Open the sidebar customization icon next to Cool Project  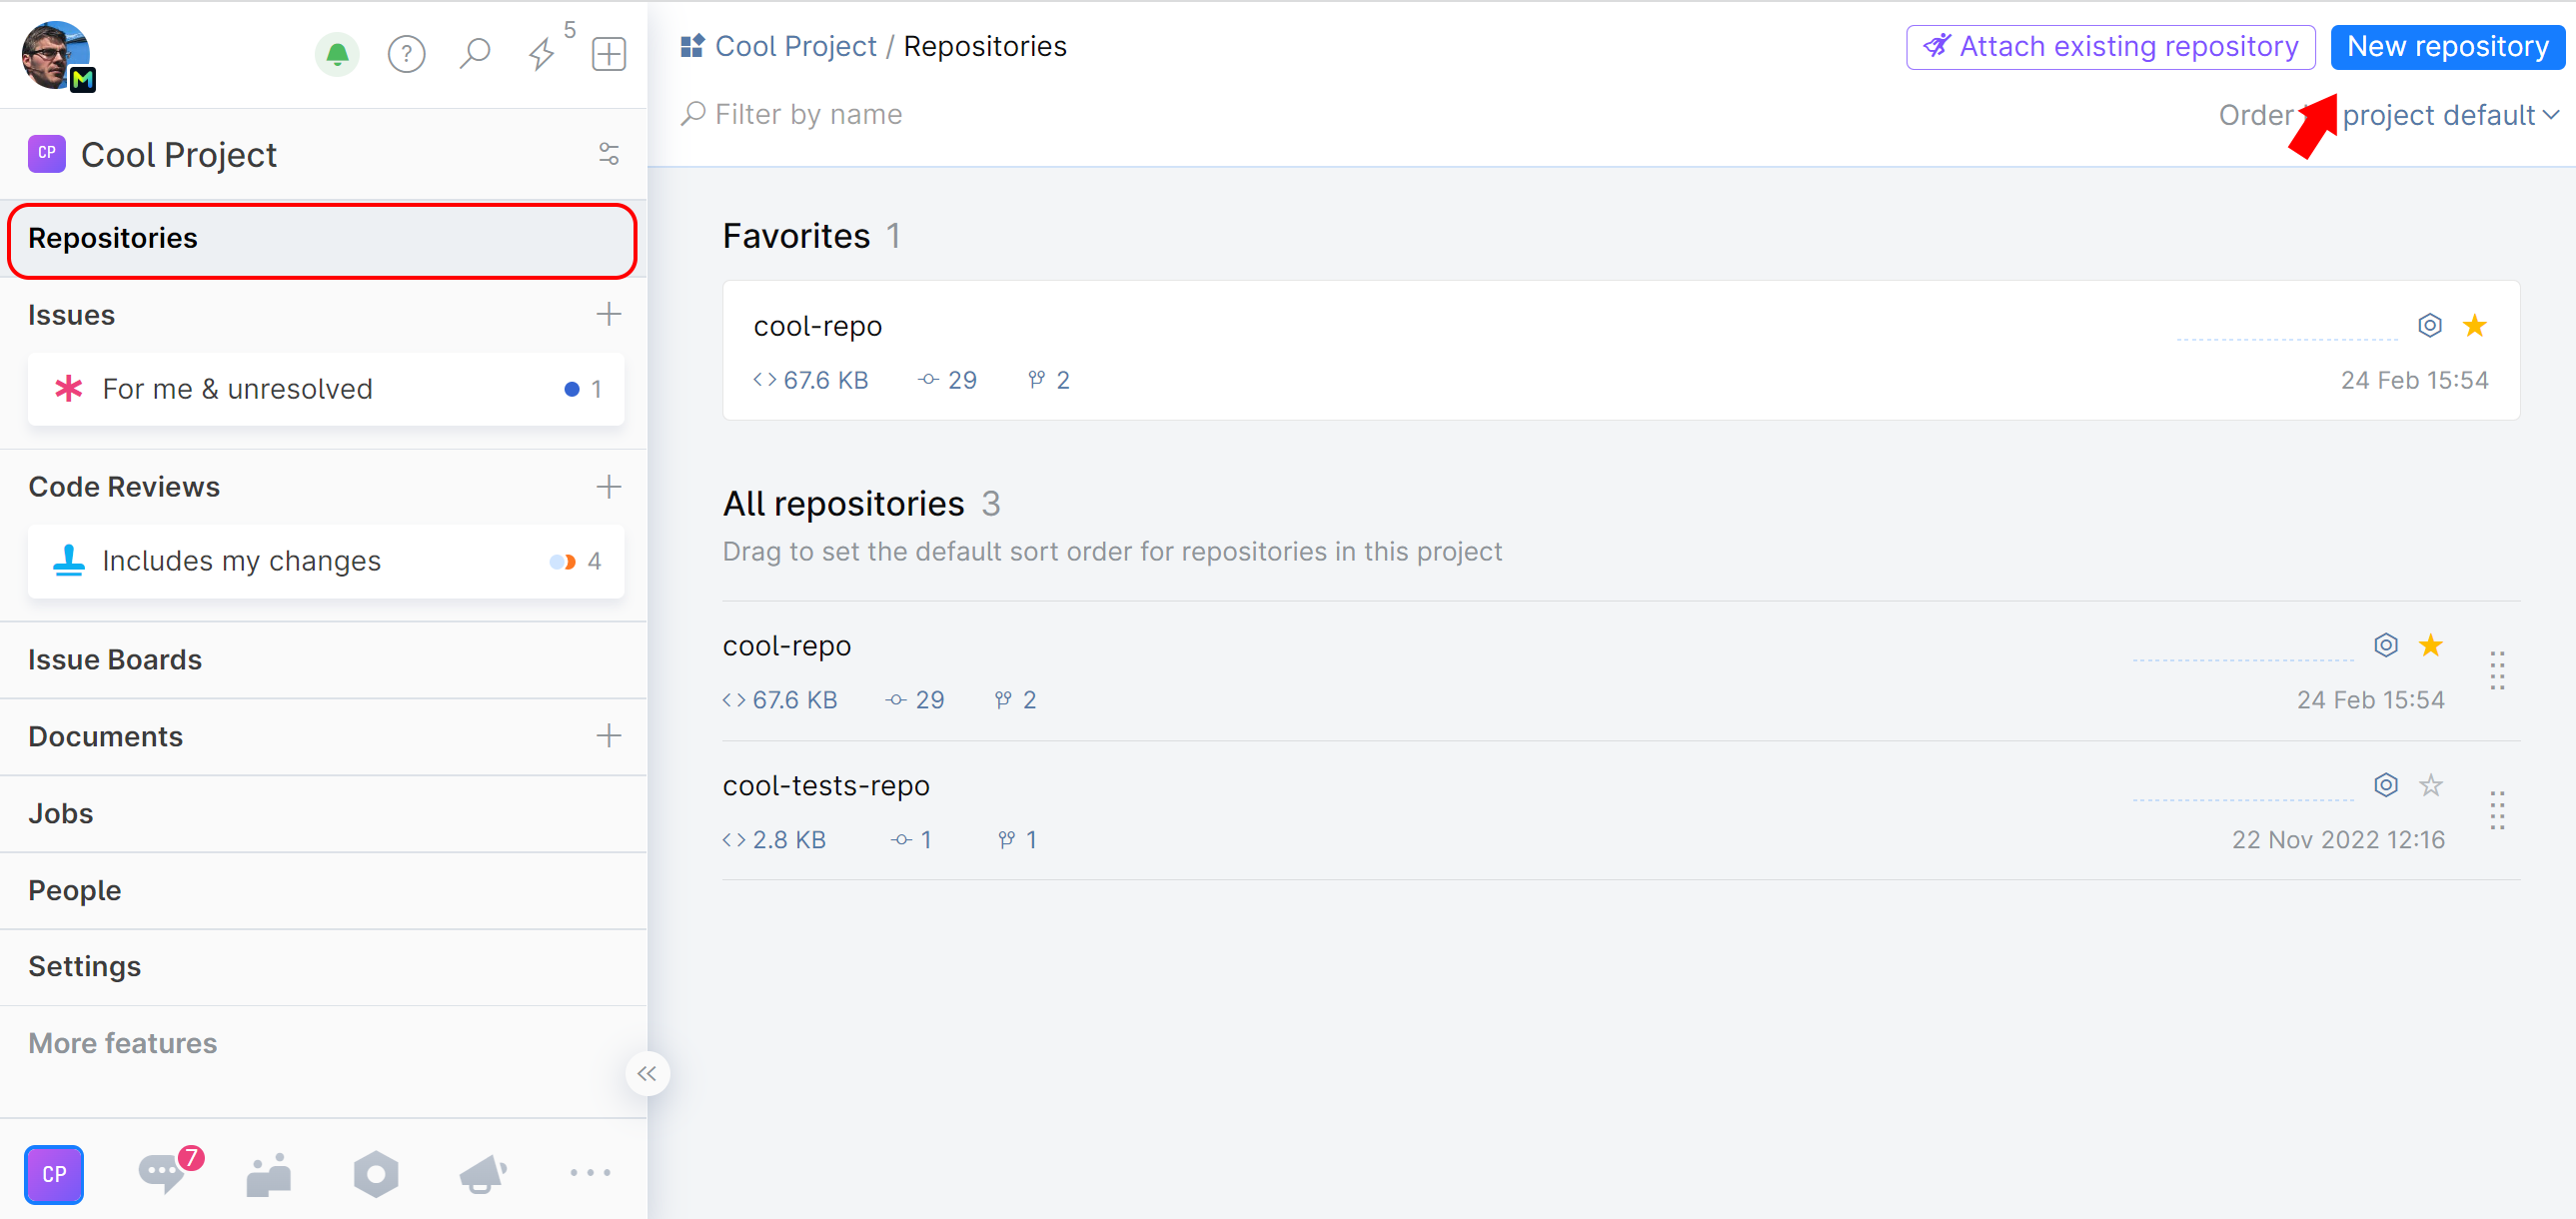(608, 154)
